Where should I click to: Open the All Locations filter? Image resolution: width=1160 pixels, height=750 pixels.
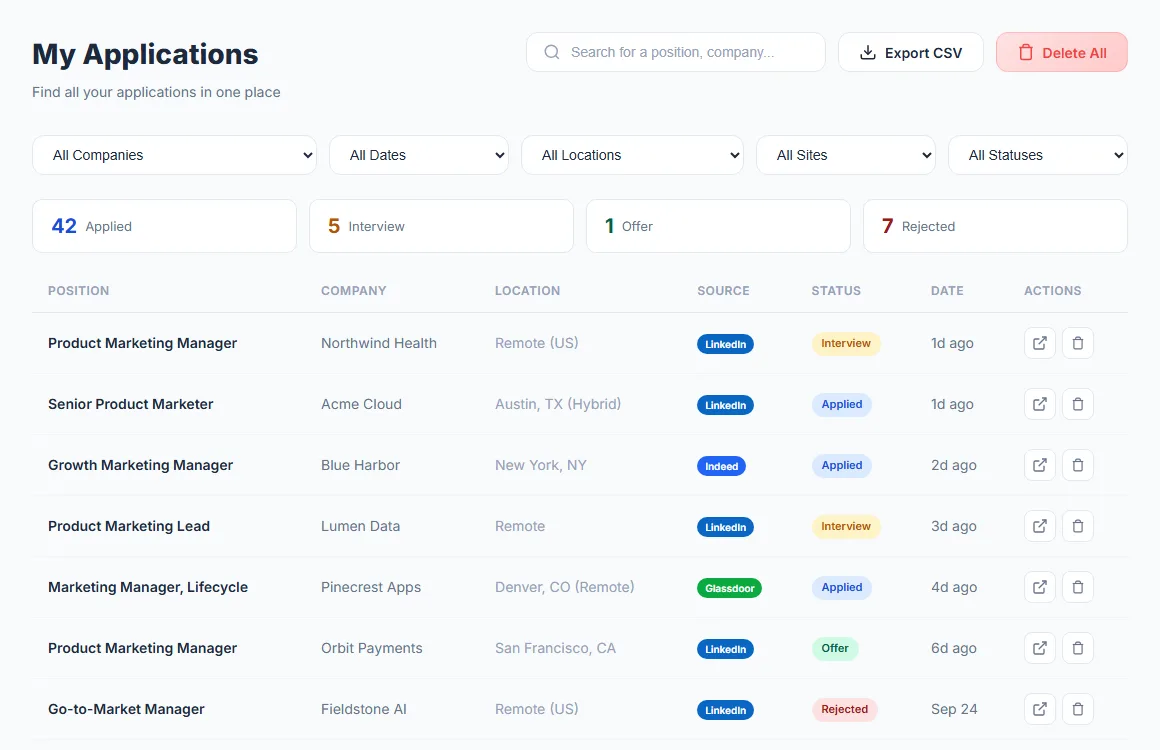[x=633, y=155]
